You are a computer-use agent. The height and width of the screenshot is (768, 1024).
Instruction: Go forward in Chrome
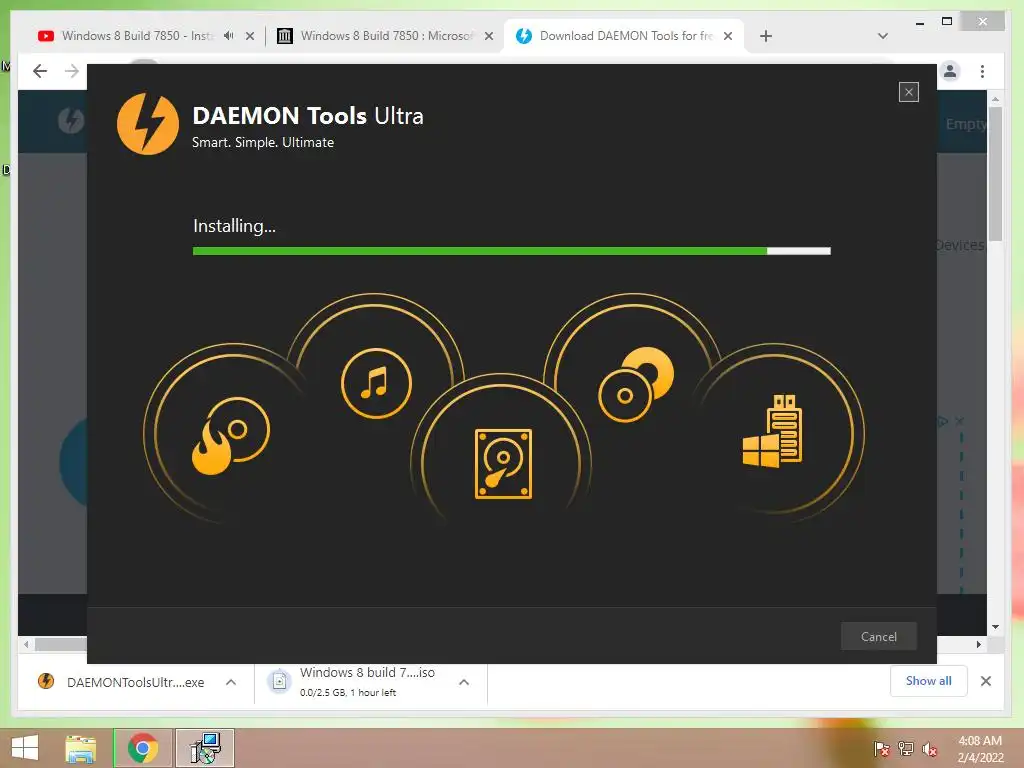click(72, 71)
